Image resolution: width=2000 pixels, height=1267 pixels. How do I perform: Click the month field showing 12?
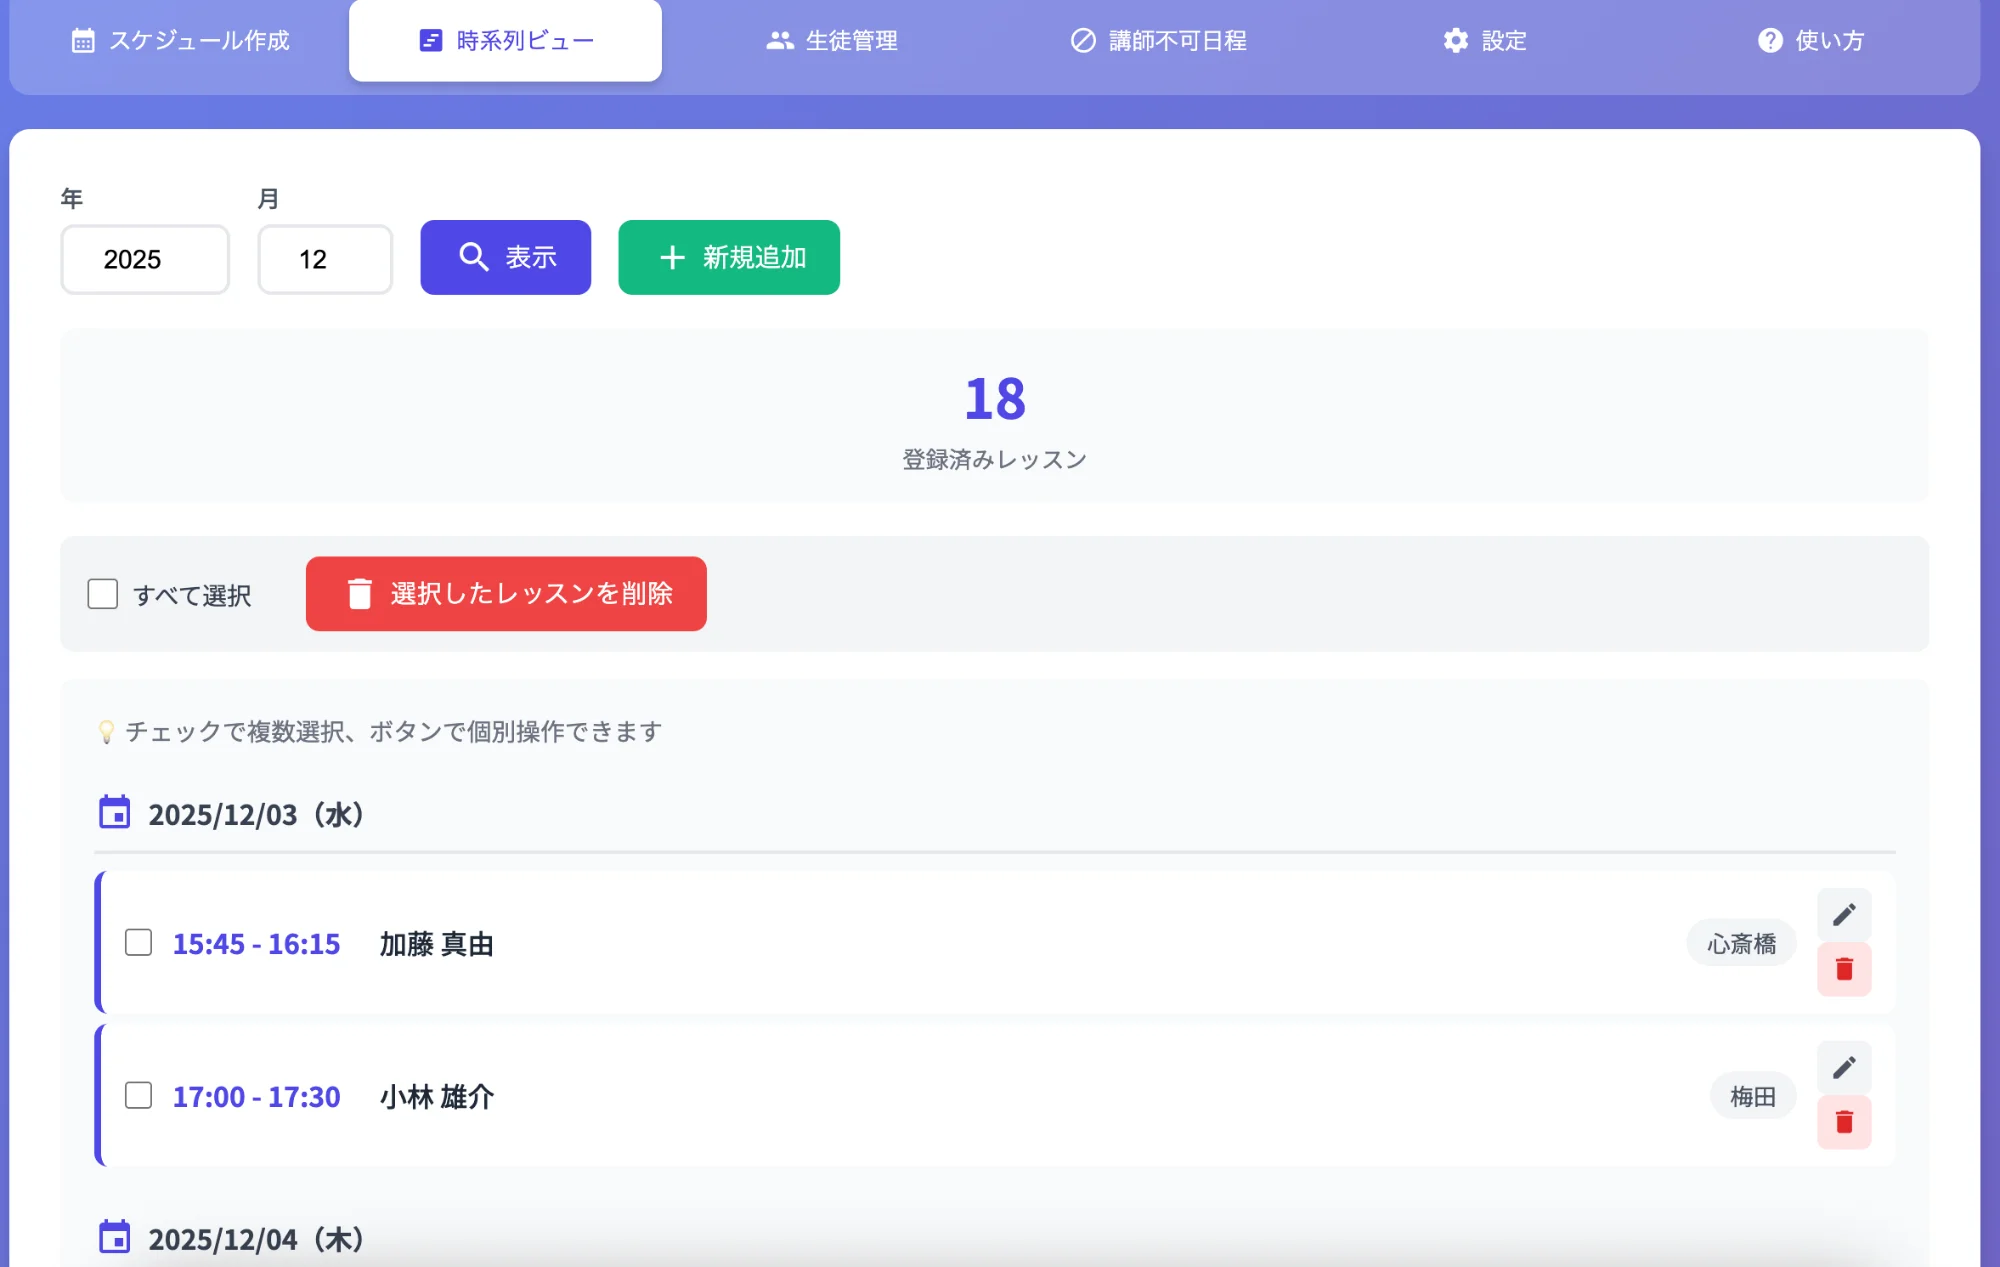point(324,259)
